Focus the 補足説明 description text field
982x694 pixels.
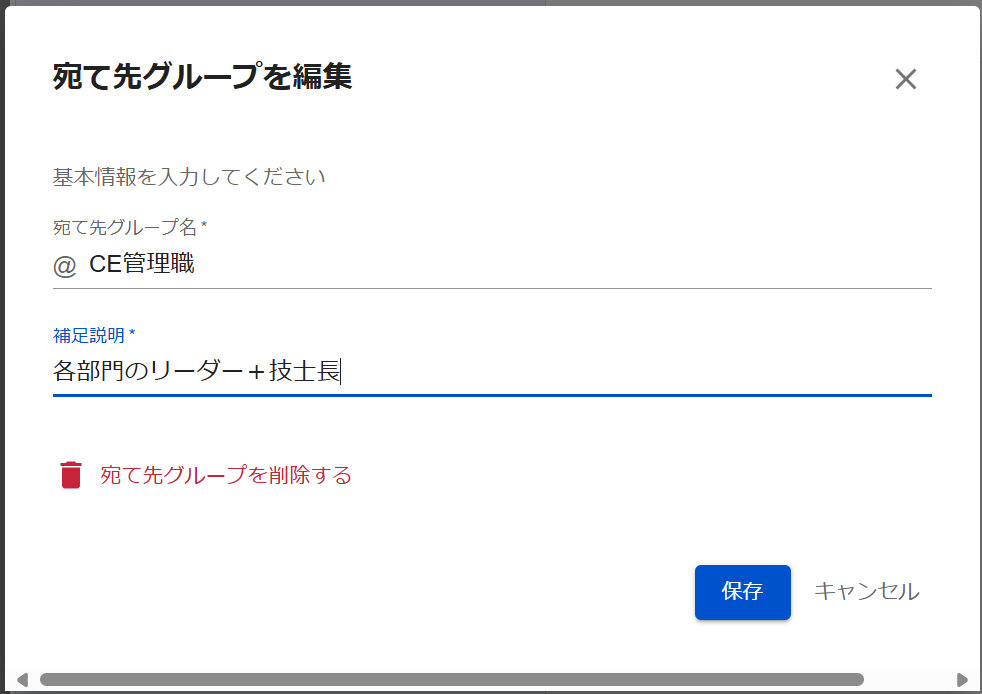click(x=600, y=372)
